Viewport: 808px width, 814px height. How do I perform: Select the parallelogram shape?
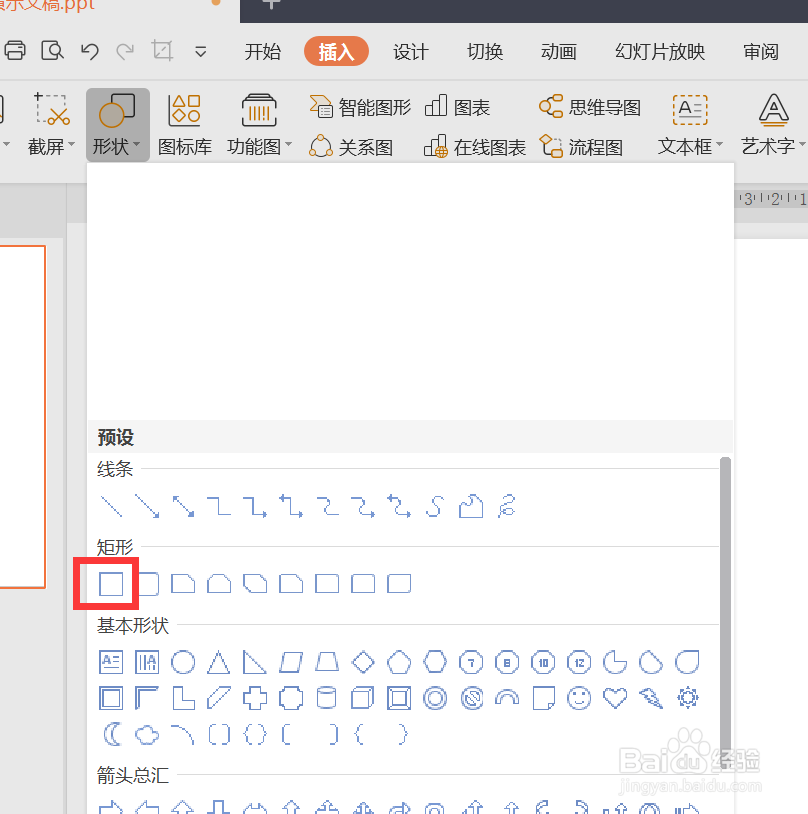tap(291, 662)
